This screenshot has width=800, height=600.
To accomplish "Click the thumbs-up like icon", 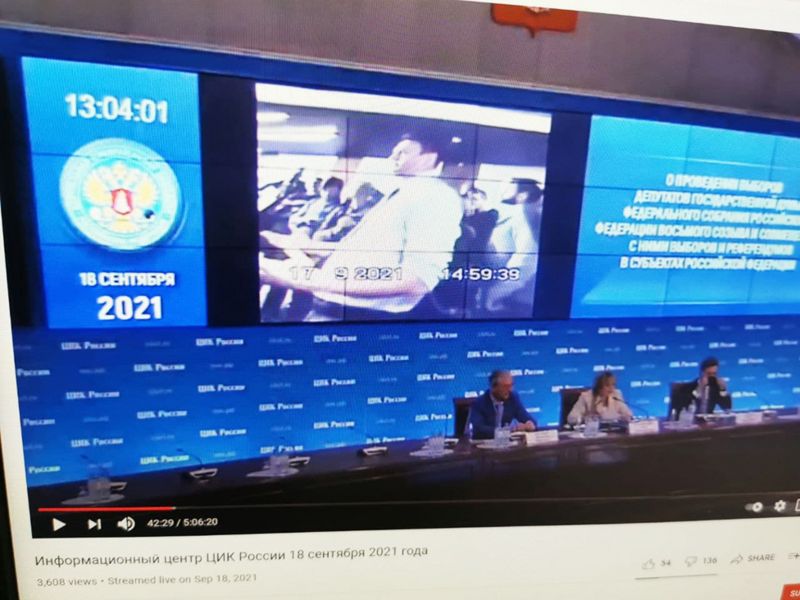I will (649, 564).
